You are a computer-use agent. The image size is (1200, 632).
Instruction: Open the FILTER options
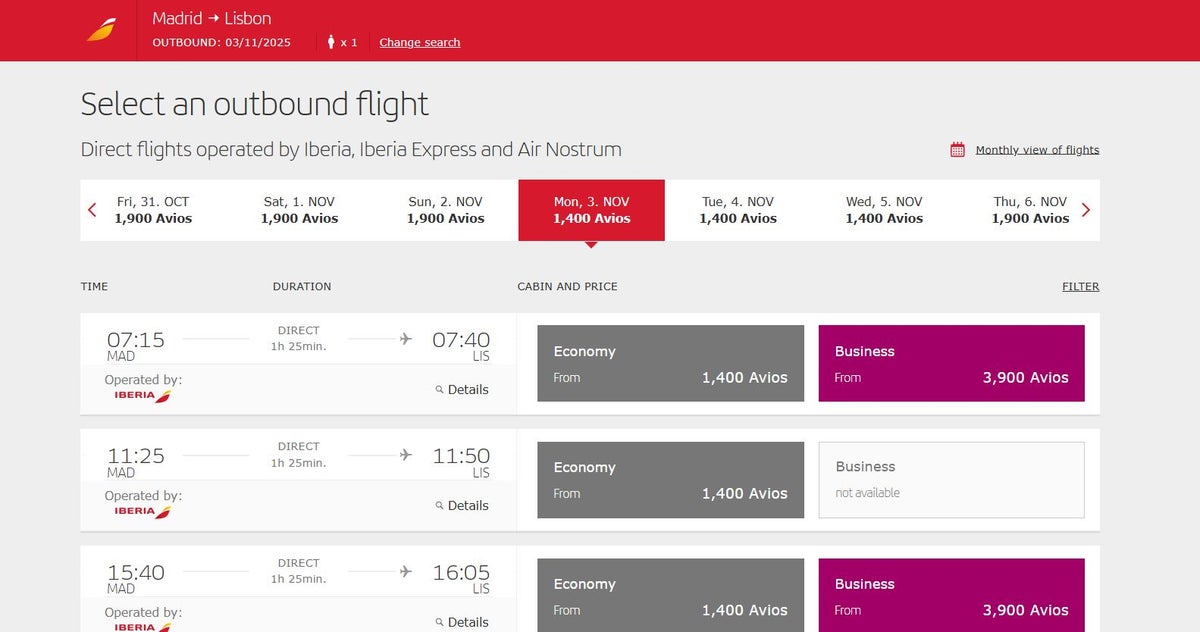point(1080,286)
